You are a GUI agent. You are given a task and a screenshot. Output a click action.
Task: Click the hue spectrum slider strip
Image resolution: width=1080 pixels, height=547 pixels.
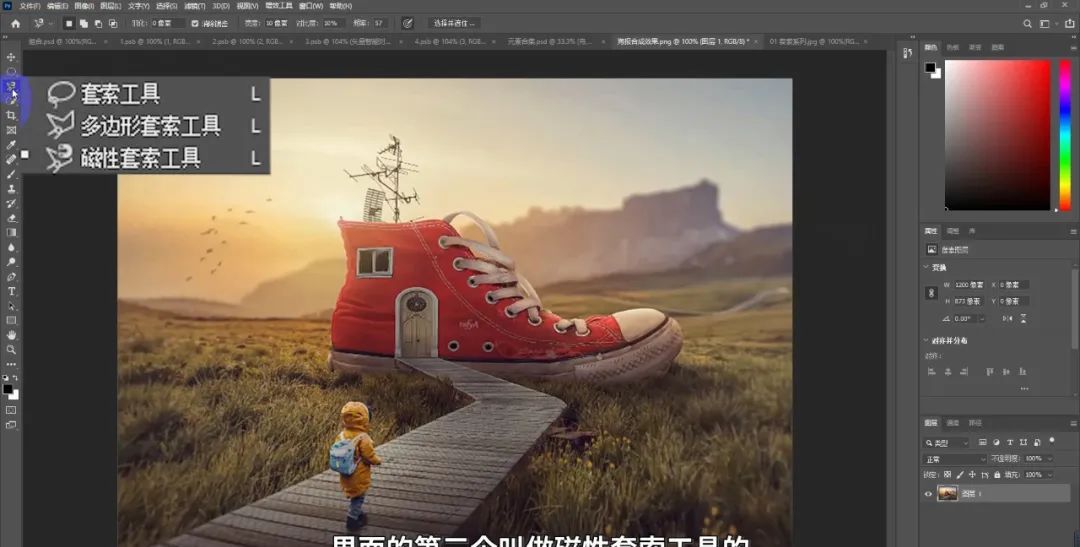point(1064,135)
